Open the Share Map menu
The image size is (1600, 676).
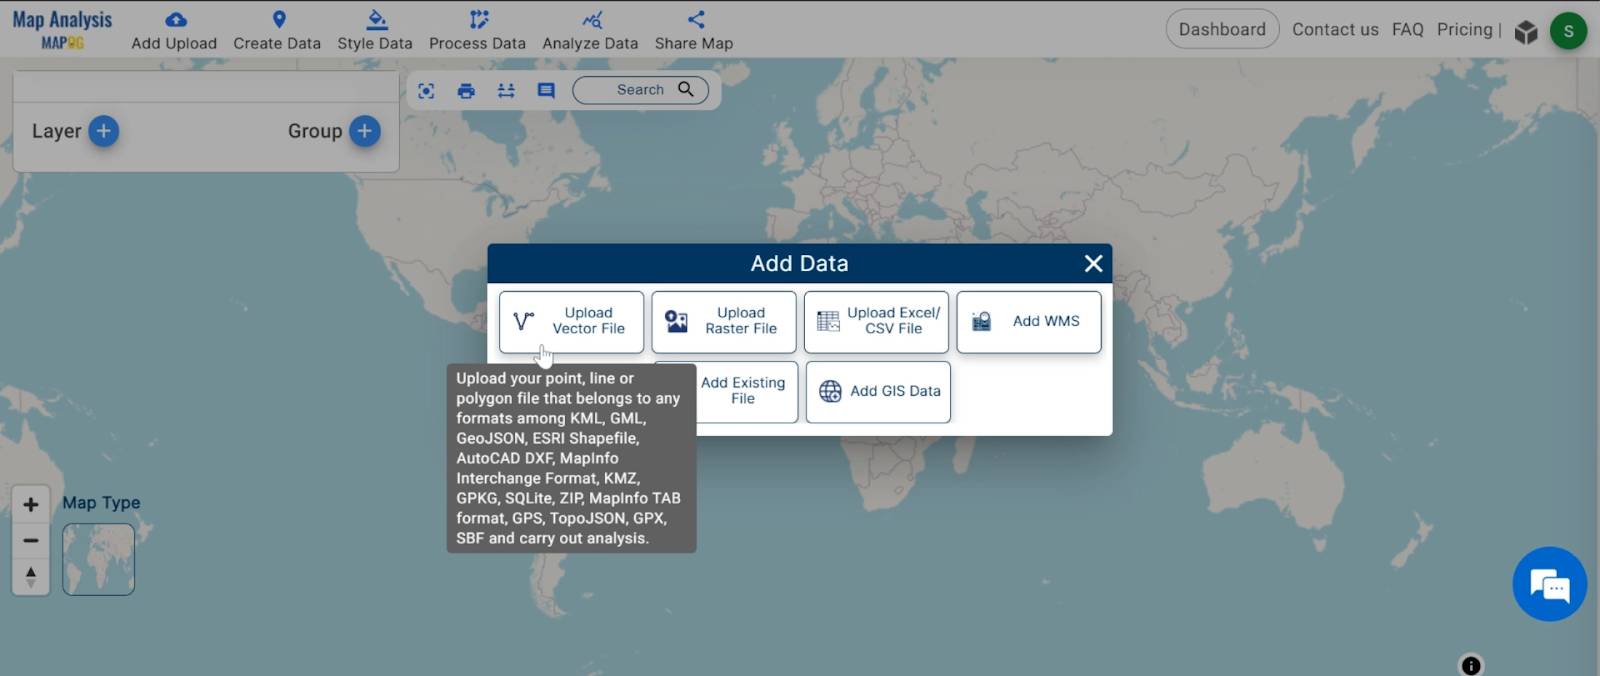694,30
